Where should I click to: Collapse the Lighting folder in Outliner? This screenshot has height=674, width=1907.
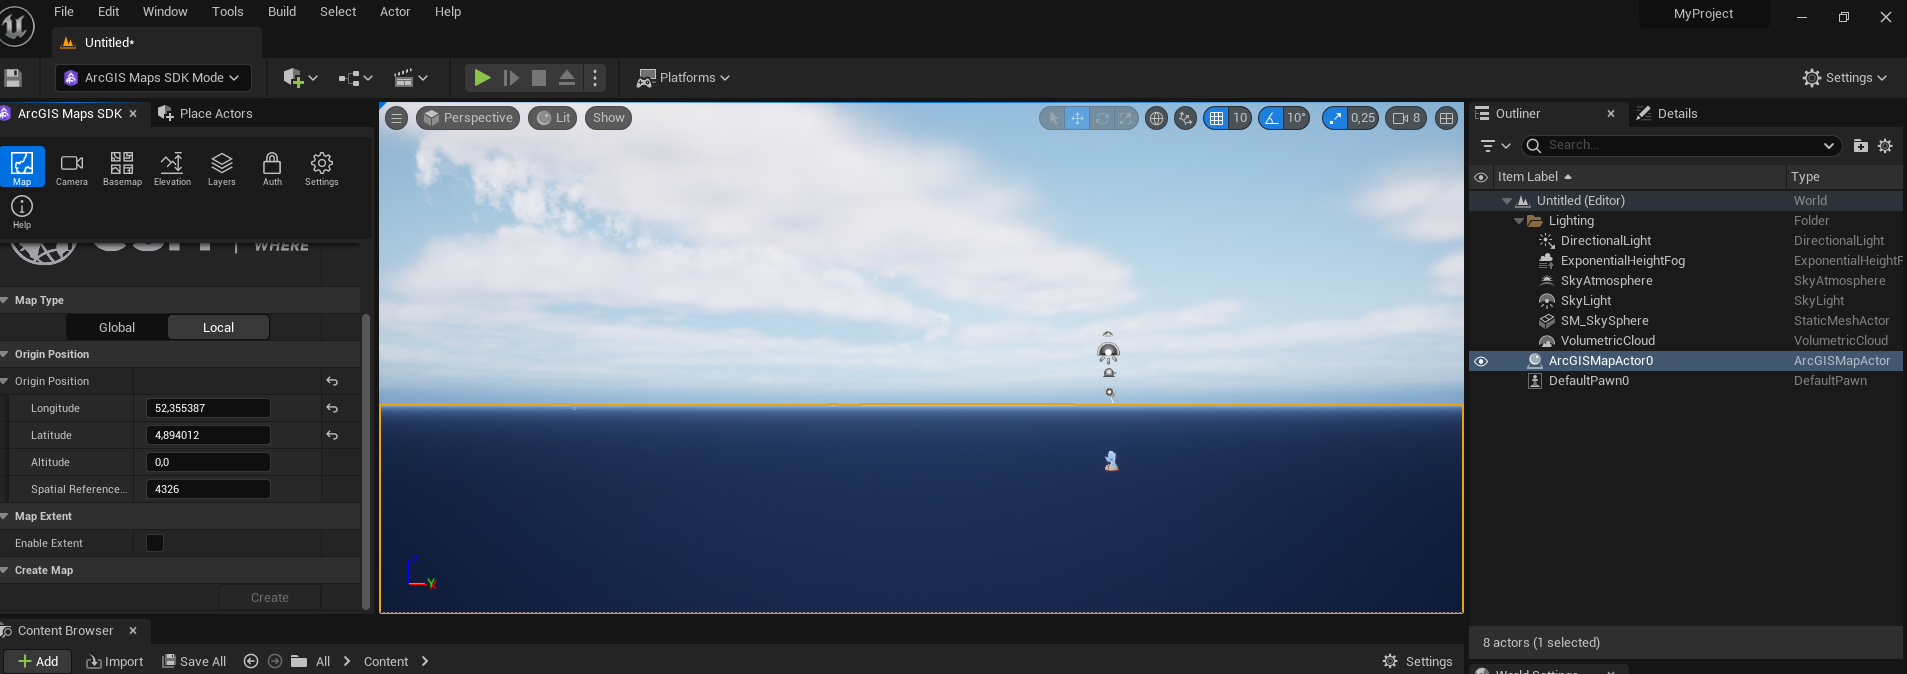pos(1519,221)
